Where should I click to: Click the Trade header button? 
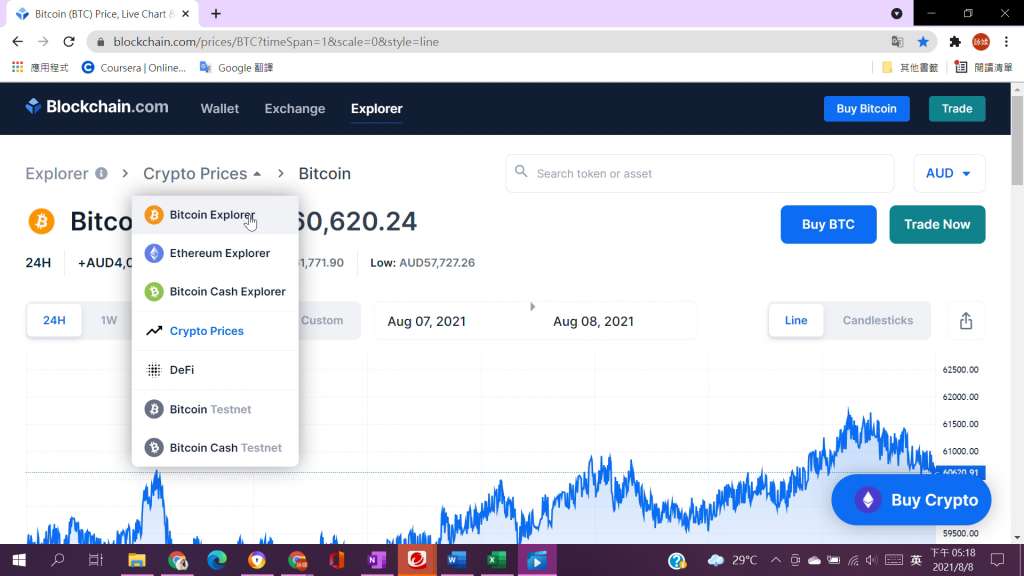pyautogui.click(x=957, y=108)
